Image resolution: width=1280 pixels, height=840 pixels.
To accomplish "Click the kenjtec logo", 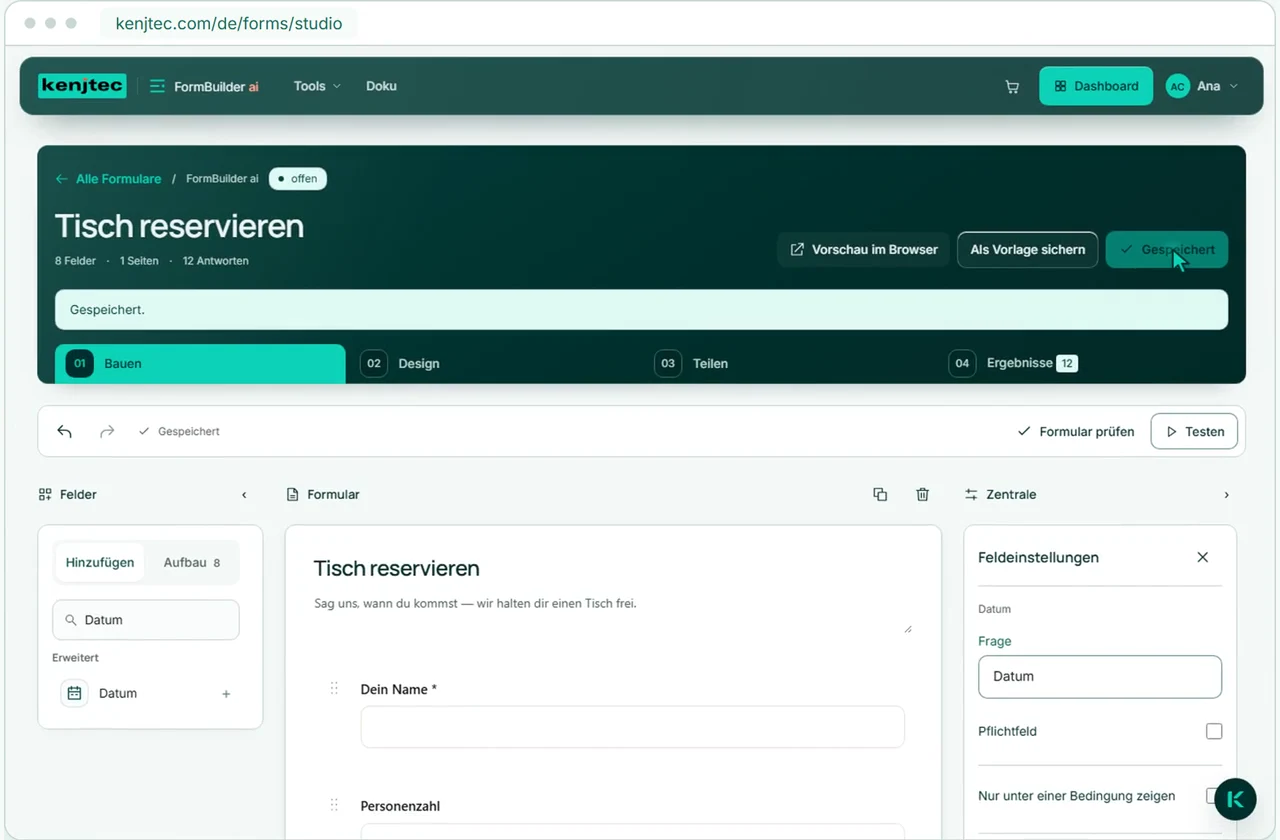I will pos(82,86).
